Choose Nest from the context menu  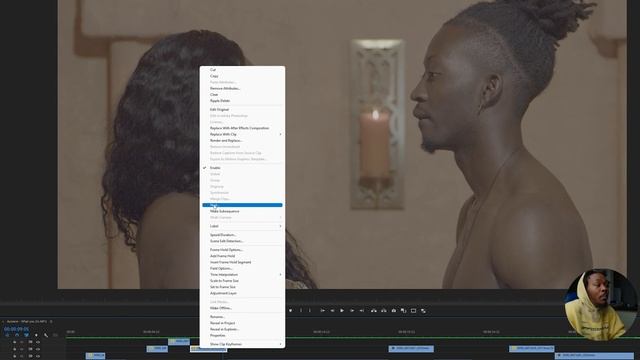coord(242,205)
